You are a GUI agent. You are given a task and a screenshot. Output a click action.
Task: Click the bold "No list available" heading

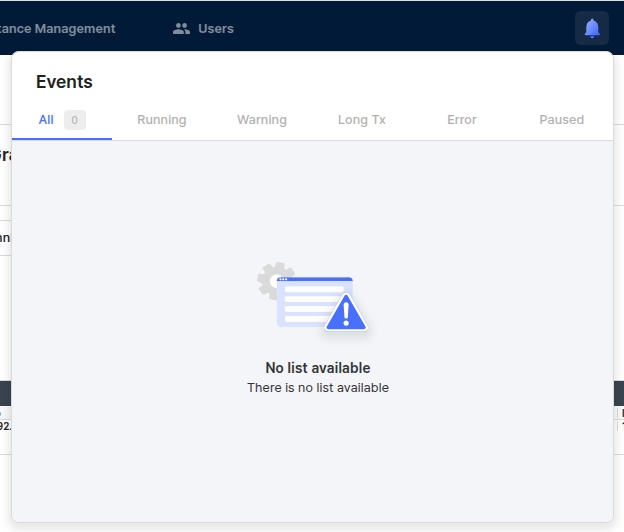(x=318, y=368)
